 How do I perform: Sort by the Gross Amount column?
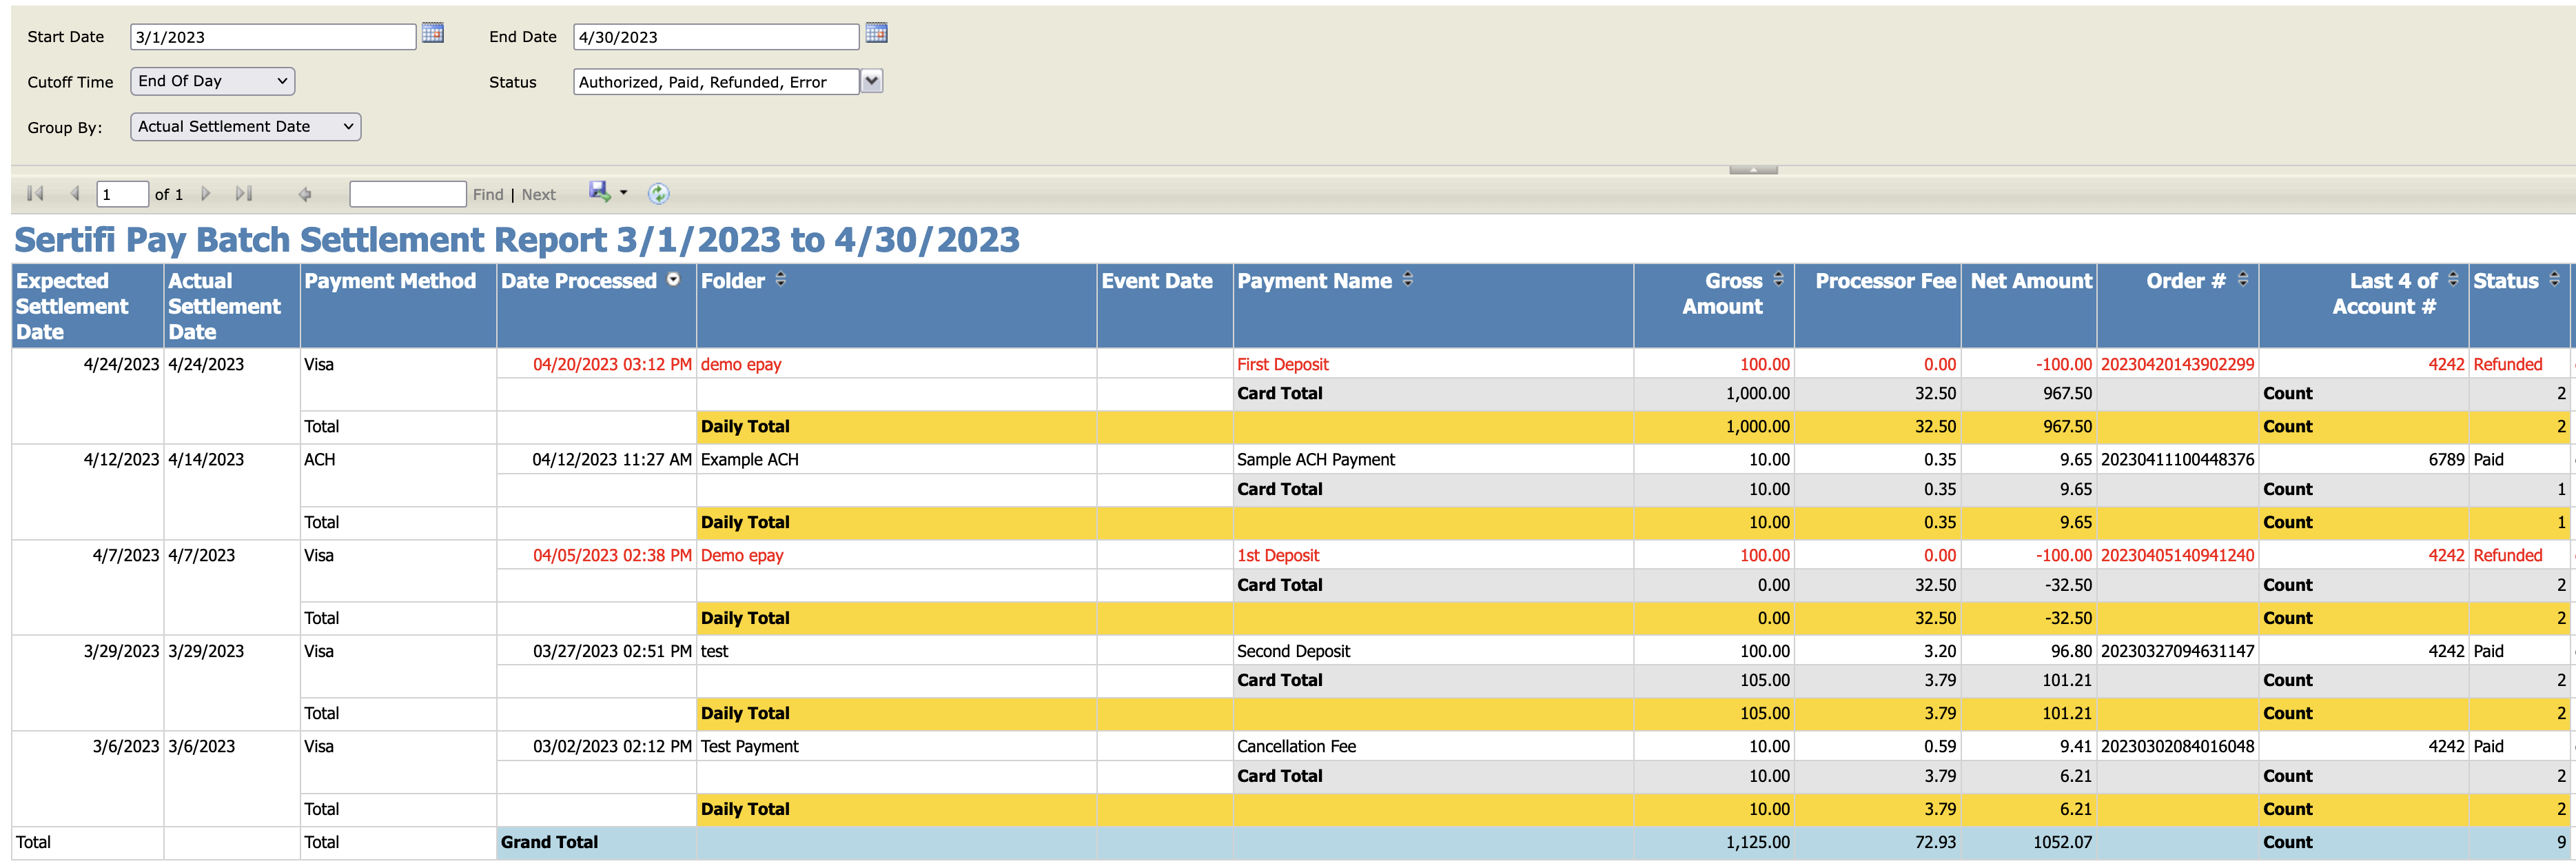(x=1778, y=280)
